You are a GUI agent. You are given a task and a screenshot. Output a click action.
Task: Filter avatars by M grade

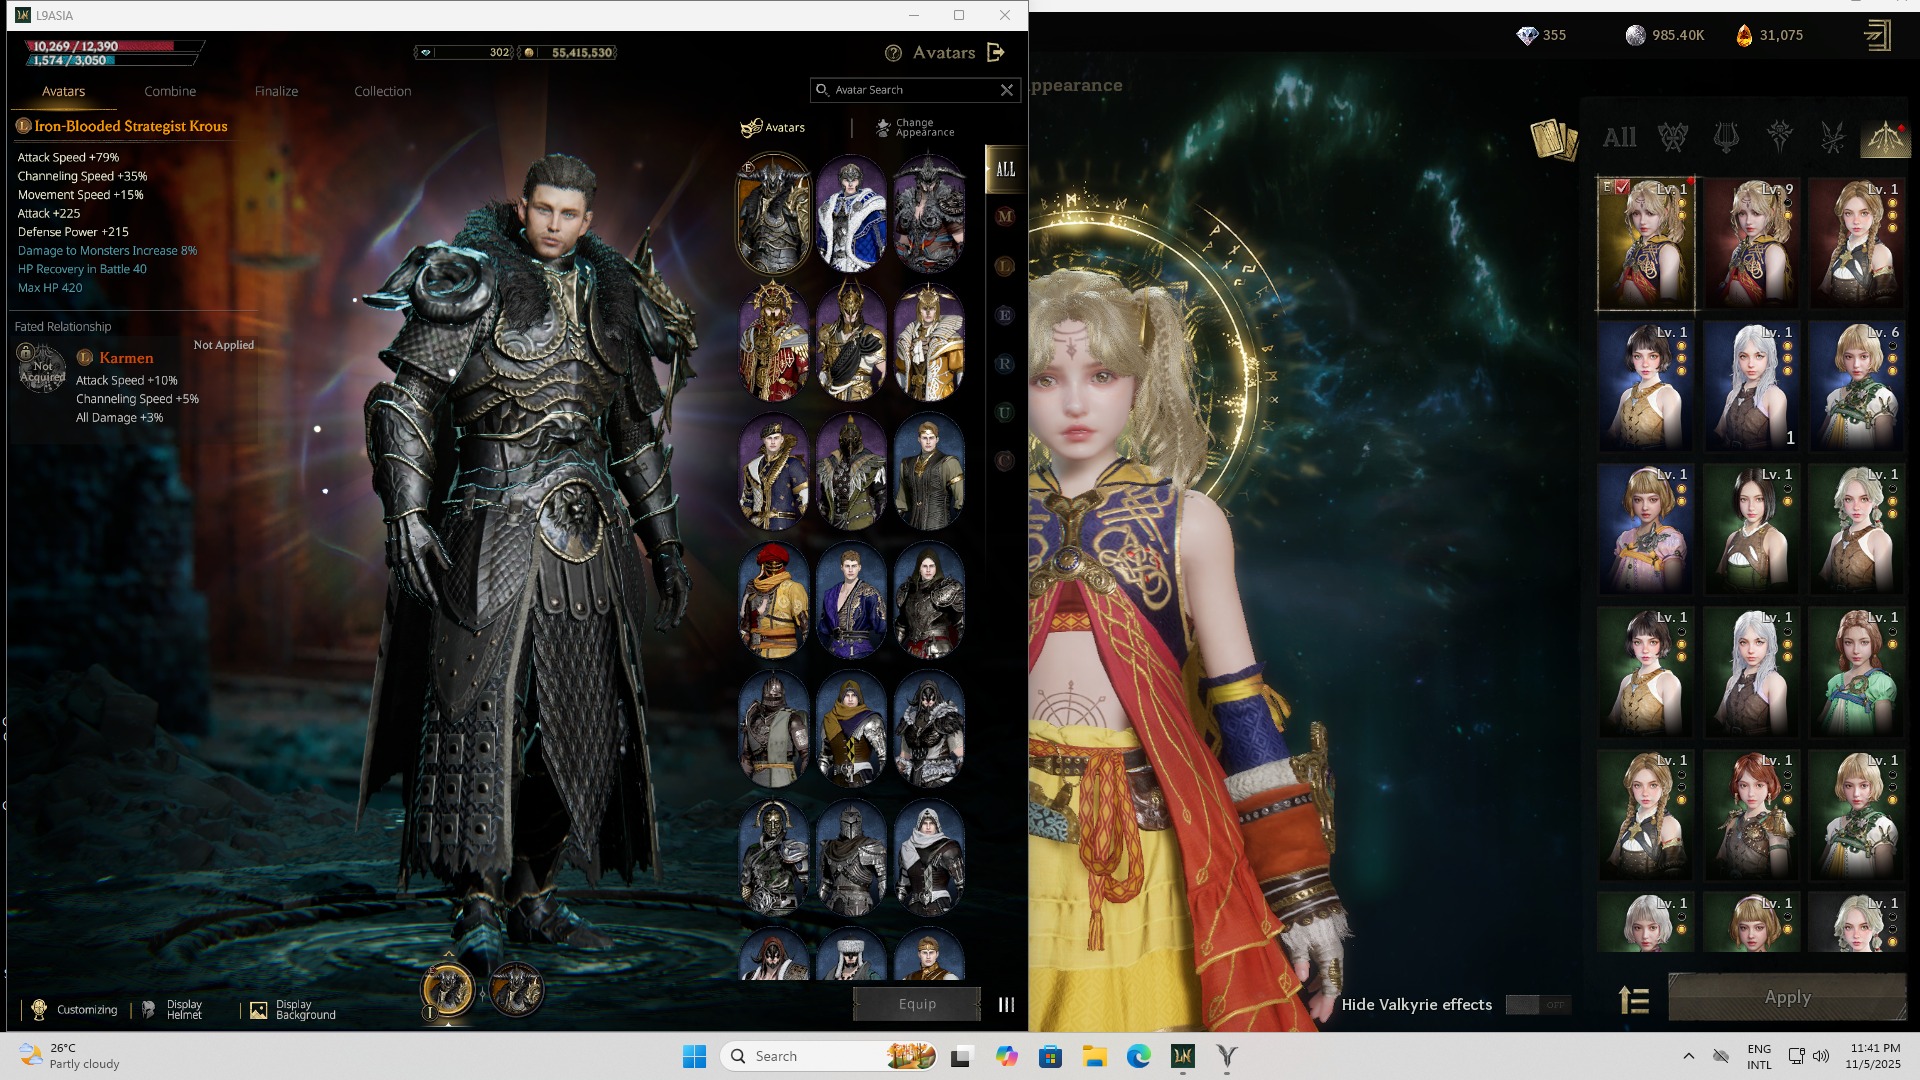coord(1005,216)
